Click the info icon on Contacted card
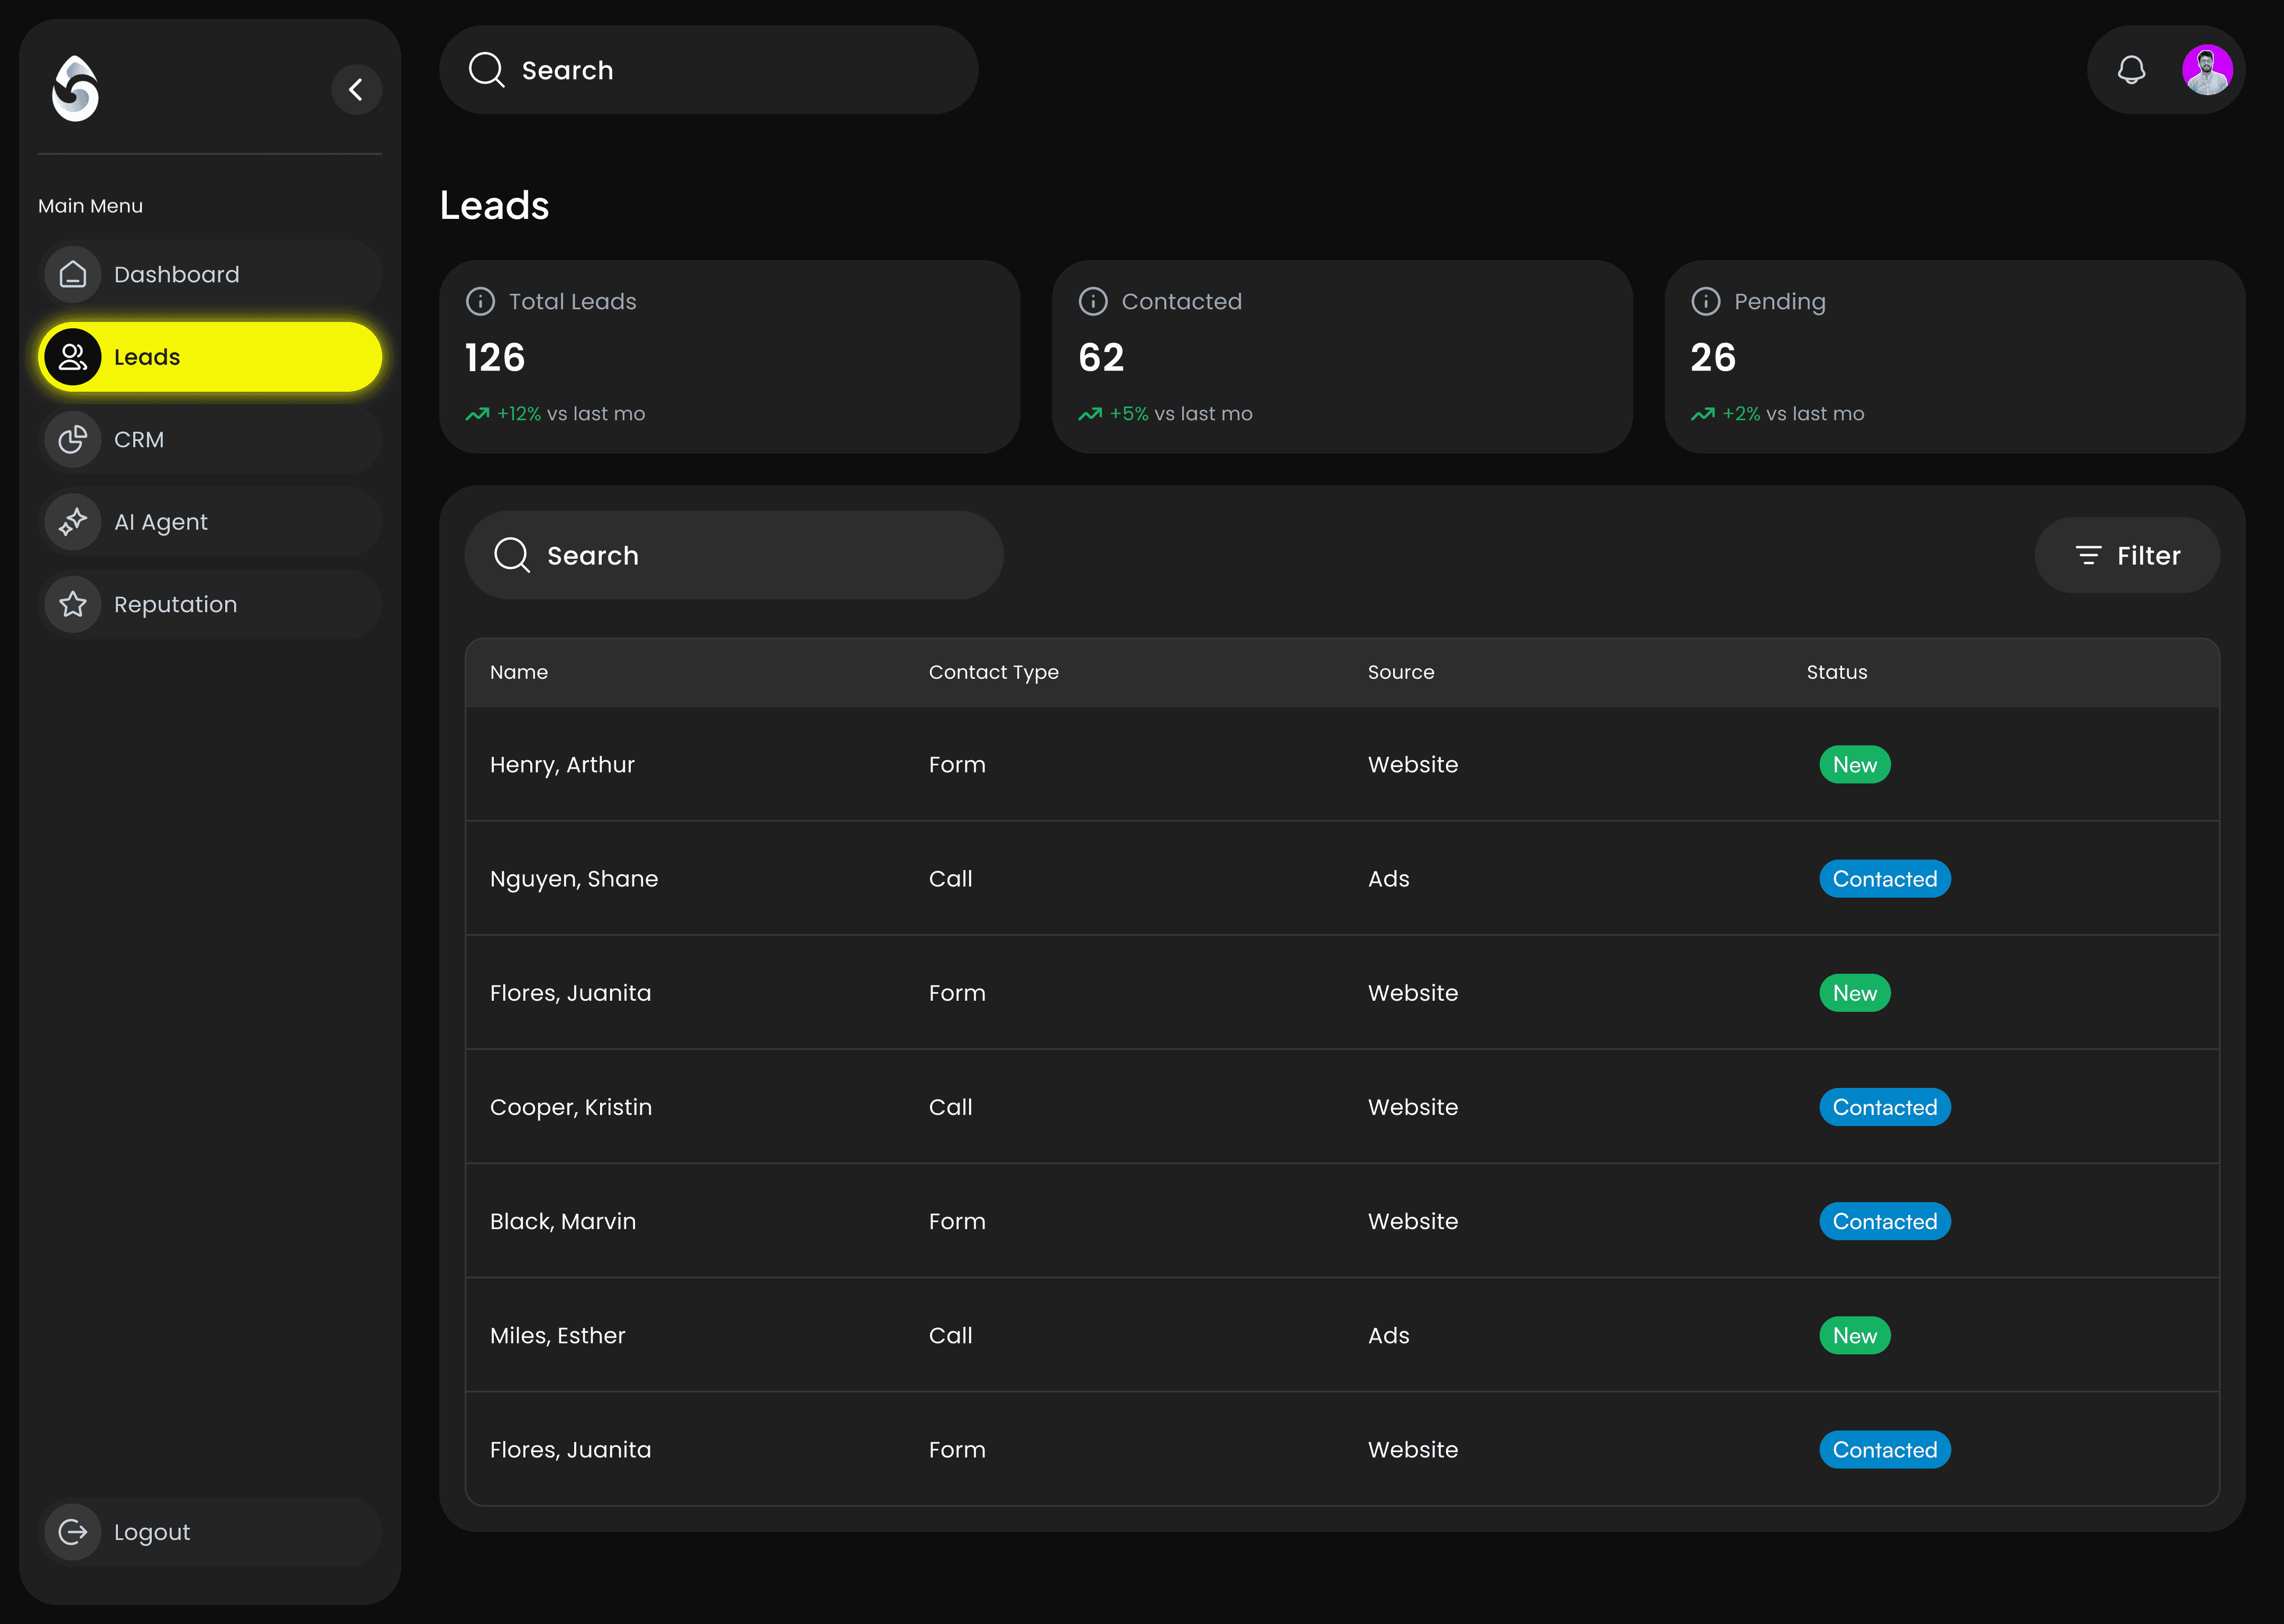Viewport: 2284px width, 1624px height. [x=1092, y=300]
